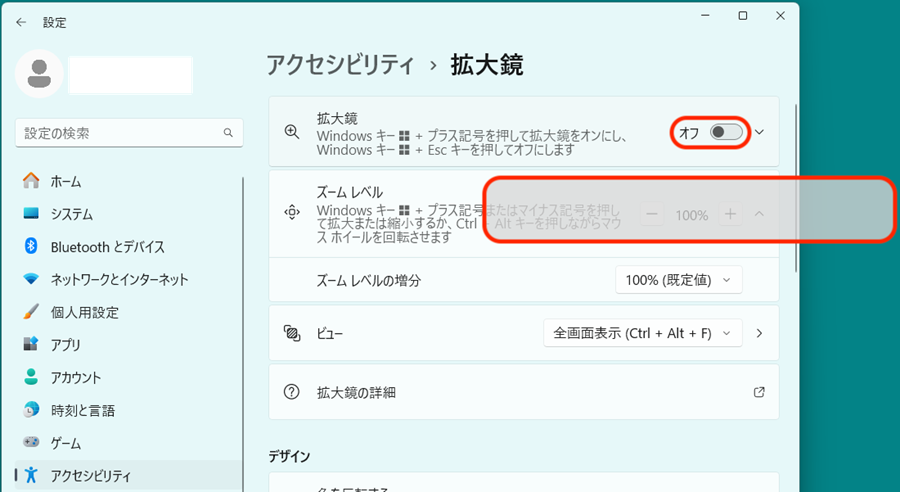The width and height of the screenshot is (900, 492).
Task: Expand the ビュー row right chevron
Action: click(760, 333)
